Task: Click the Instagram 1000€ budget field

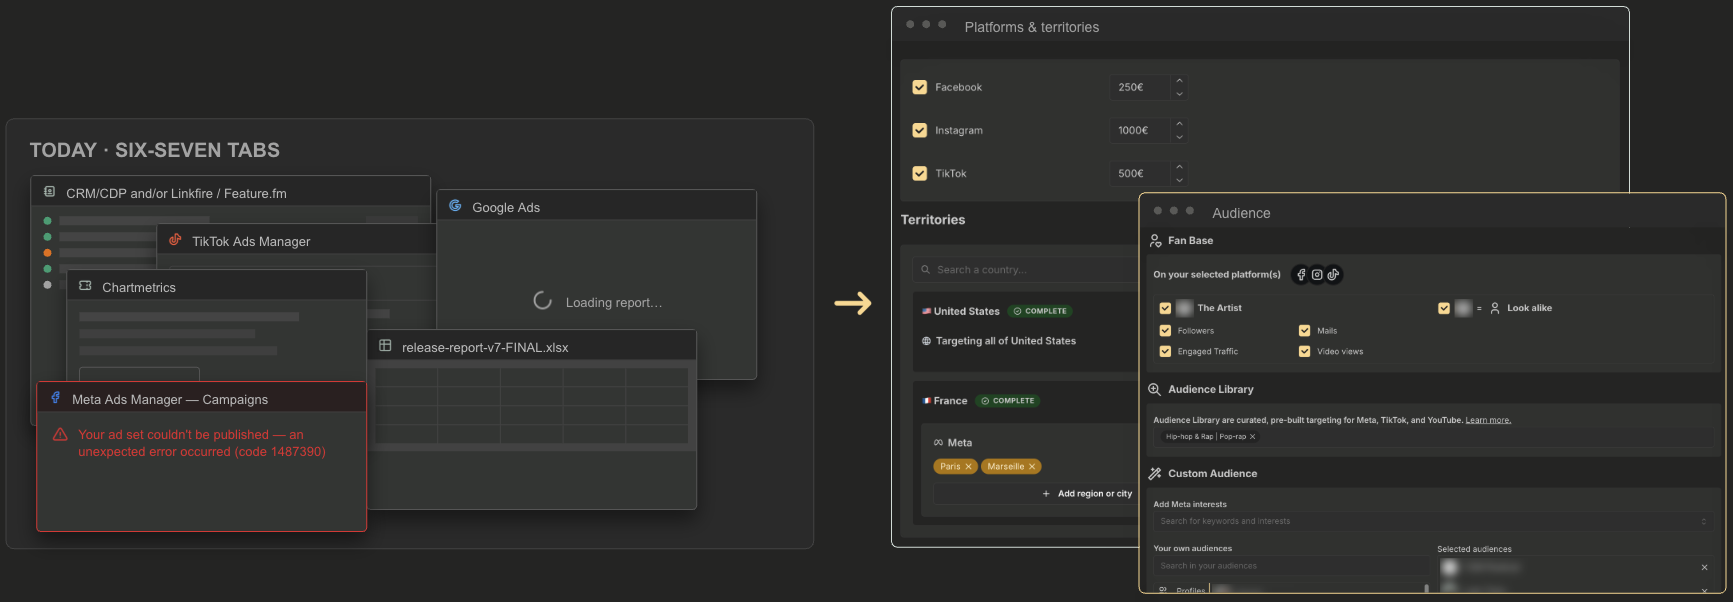Action: 1140,131
